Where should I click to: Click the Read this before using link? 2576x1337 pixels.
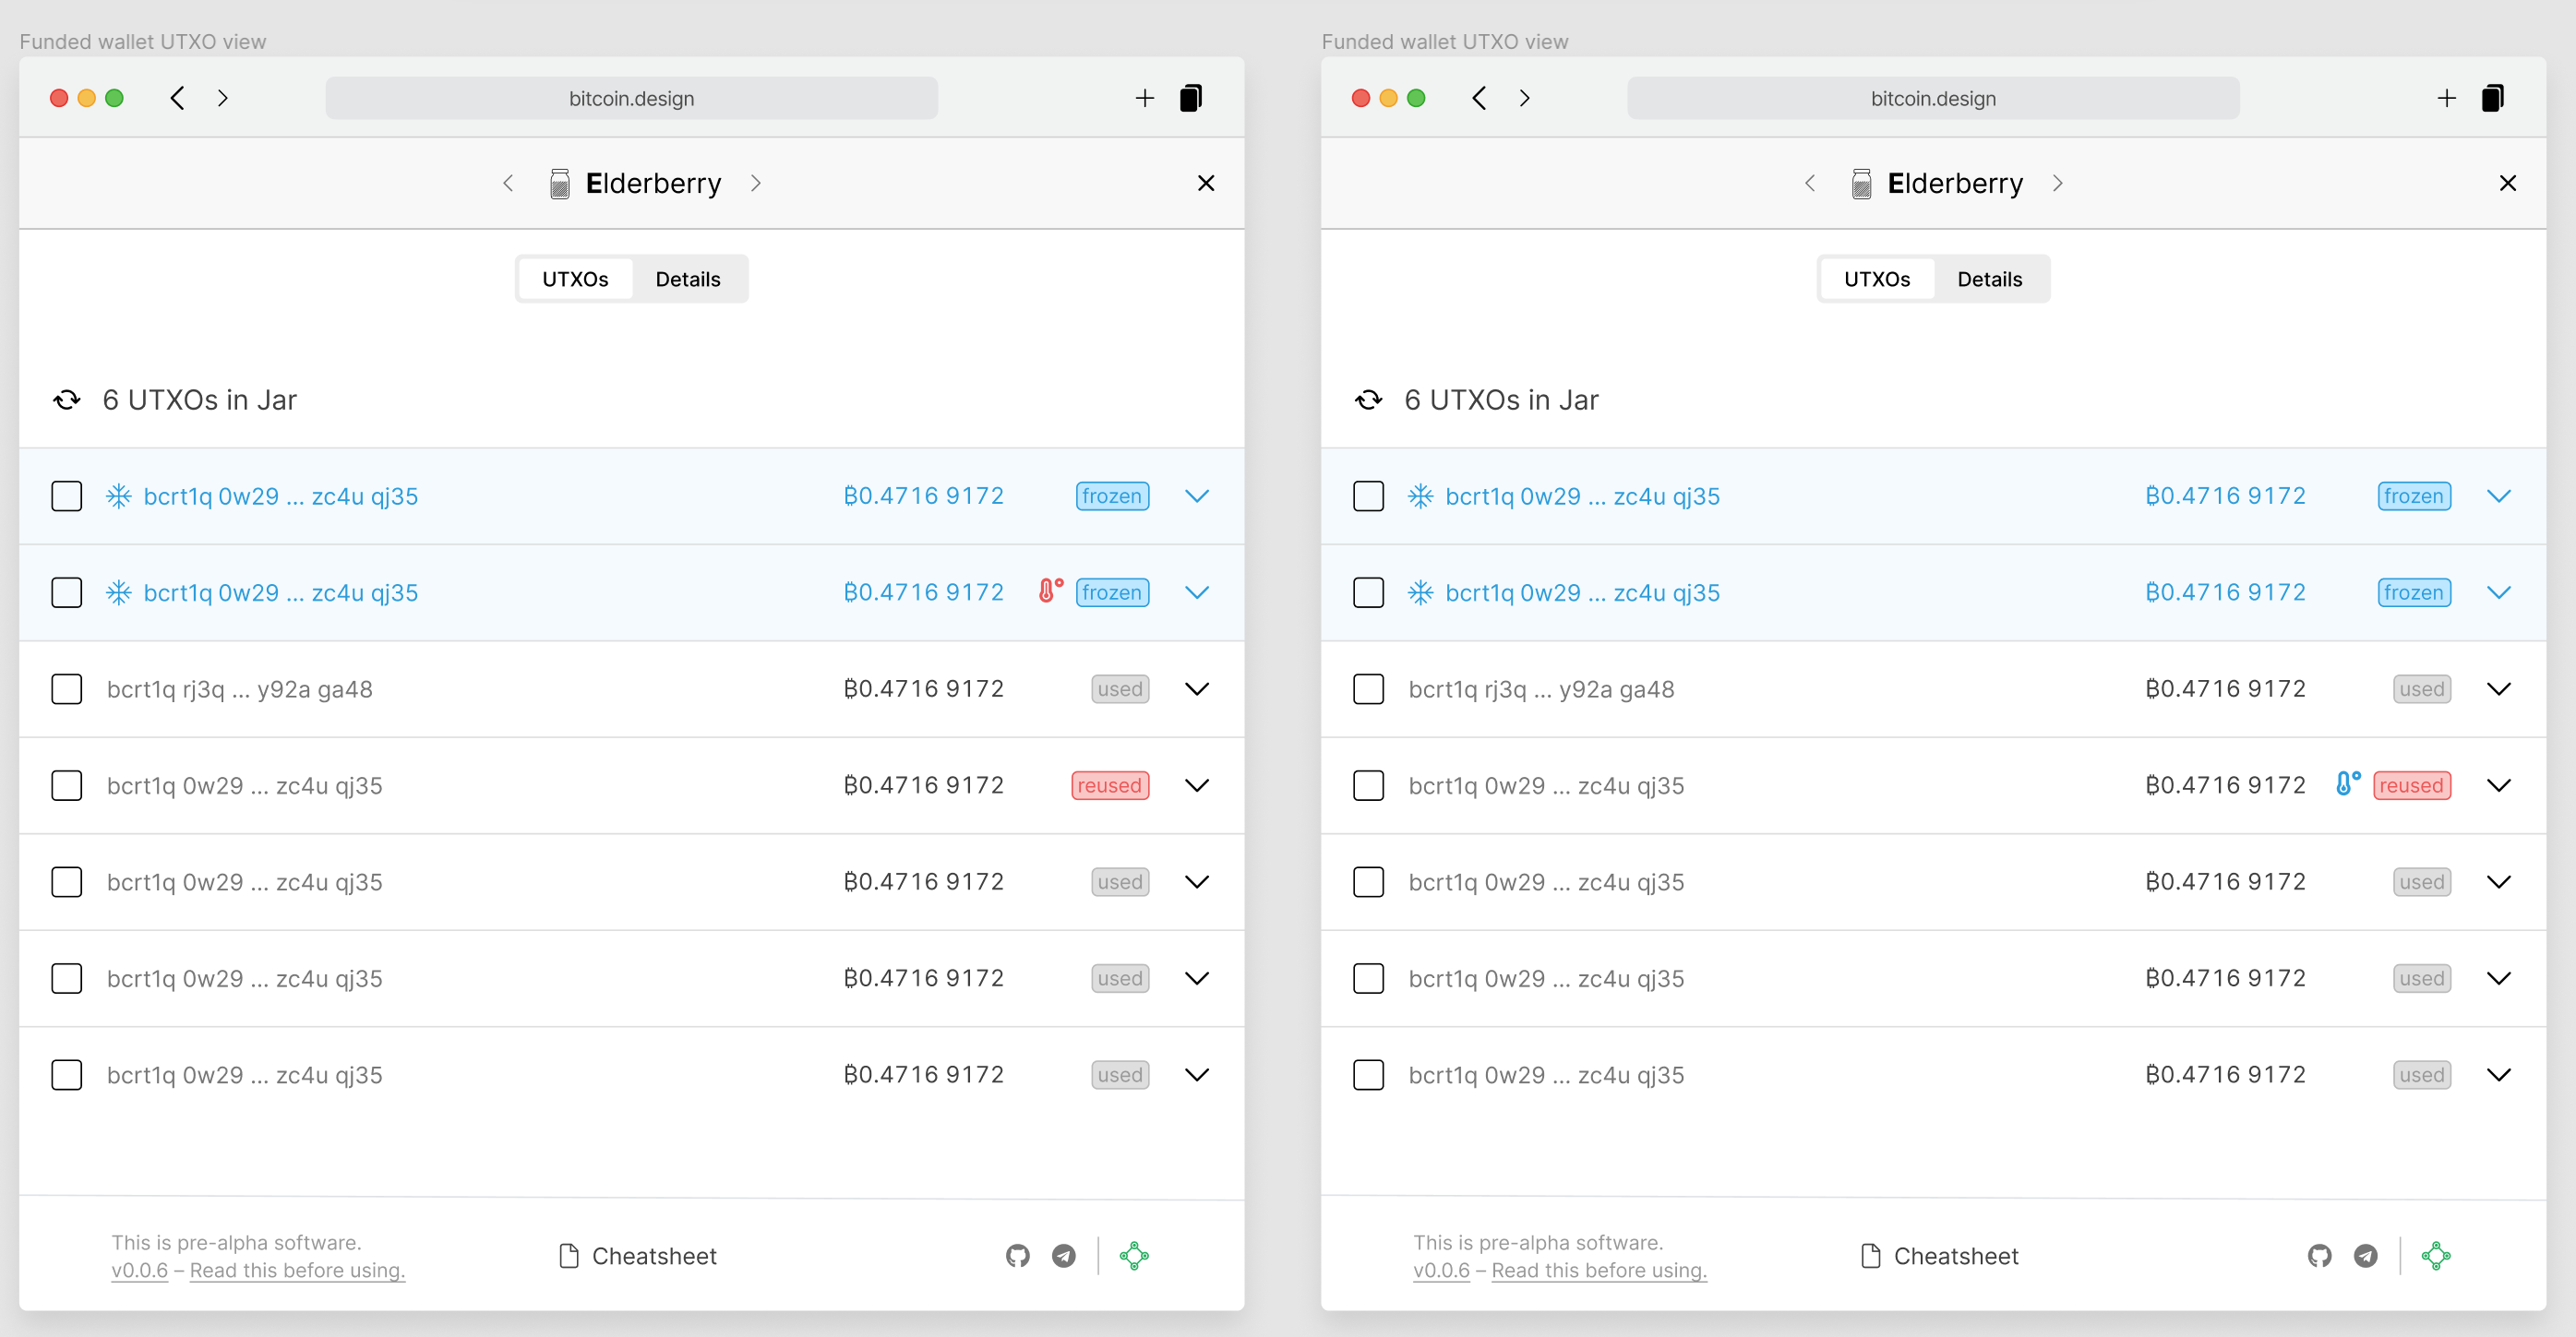[297, 1270]
